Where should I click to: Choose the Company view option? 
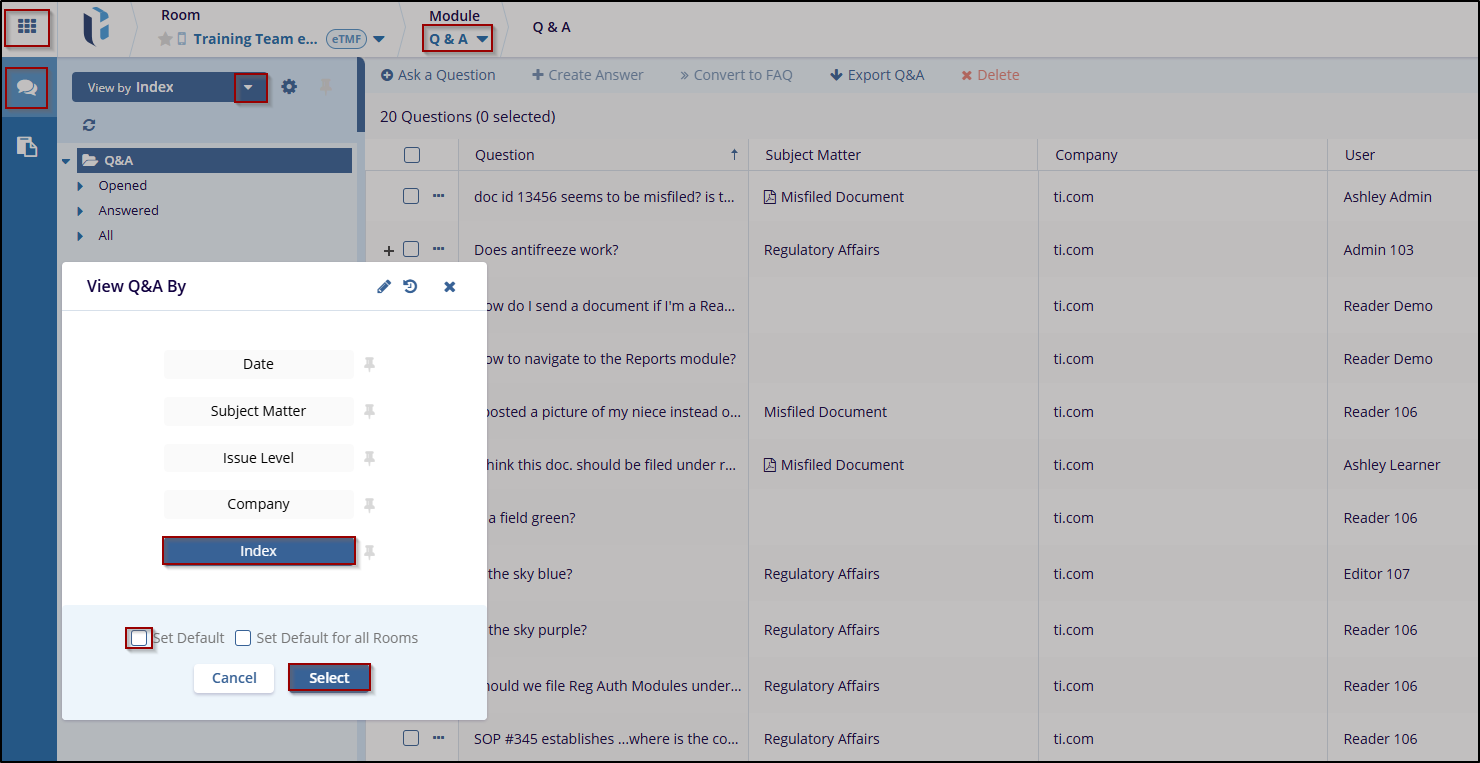click(x=258, y=504)
